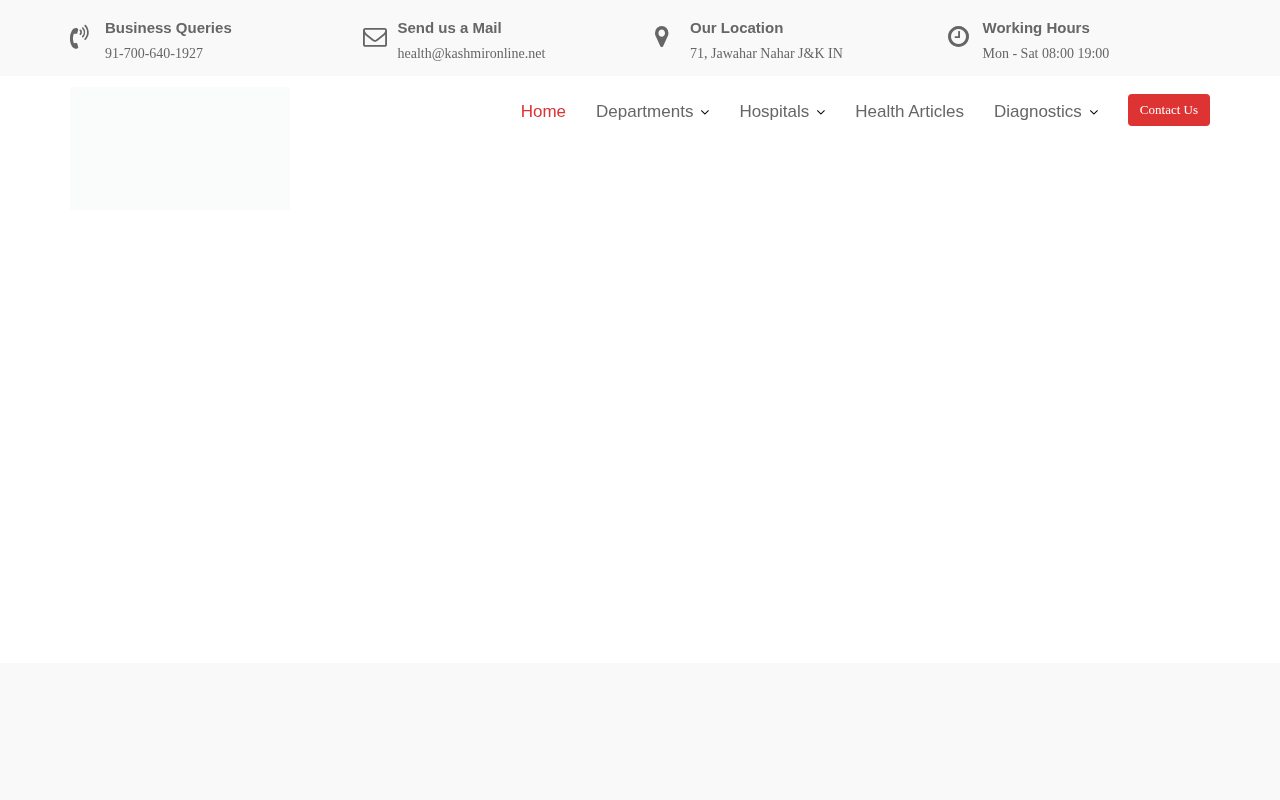Click the address 71, Jawahar Nahar J&K IN
Image resolution: width=1280 pixels, height=800 pixels.
click(x=766, y=54)
